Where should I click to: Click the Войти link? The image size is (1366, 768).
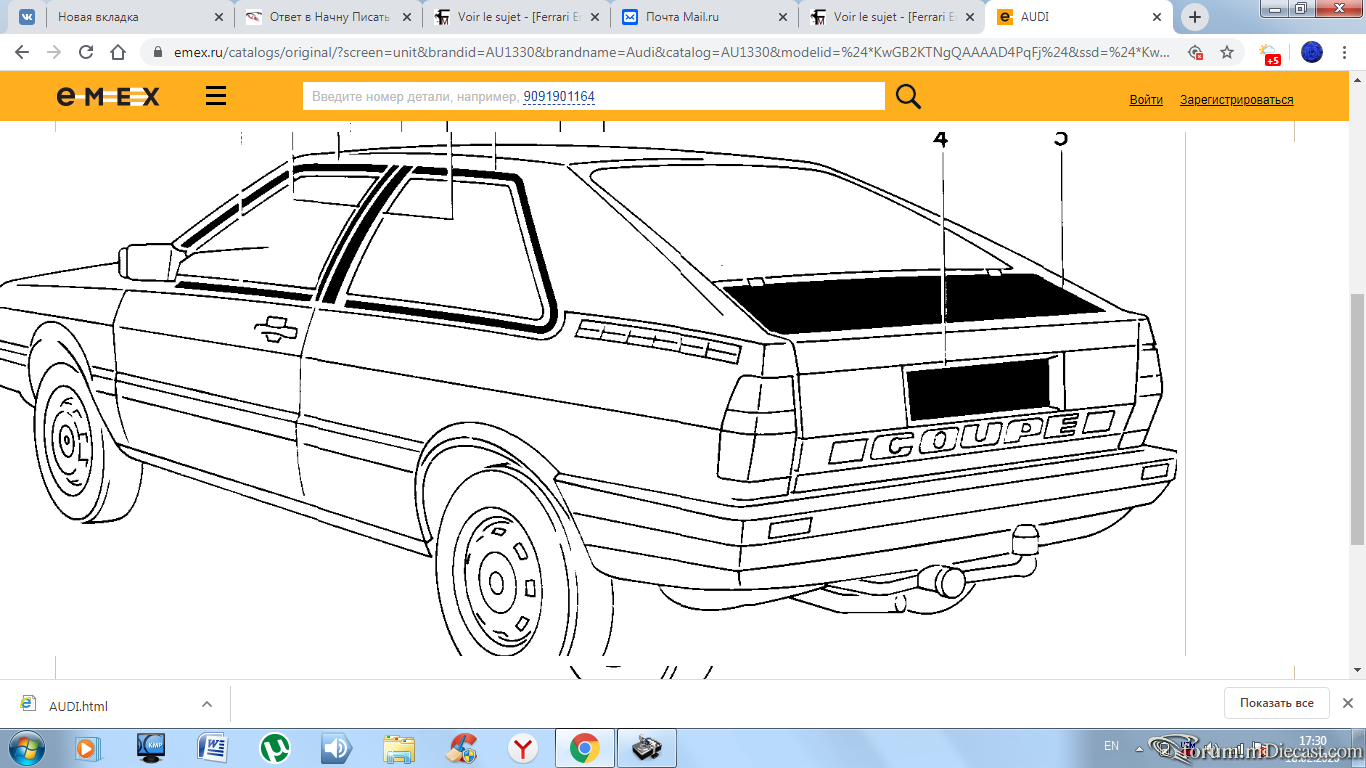pos(1146,100)
